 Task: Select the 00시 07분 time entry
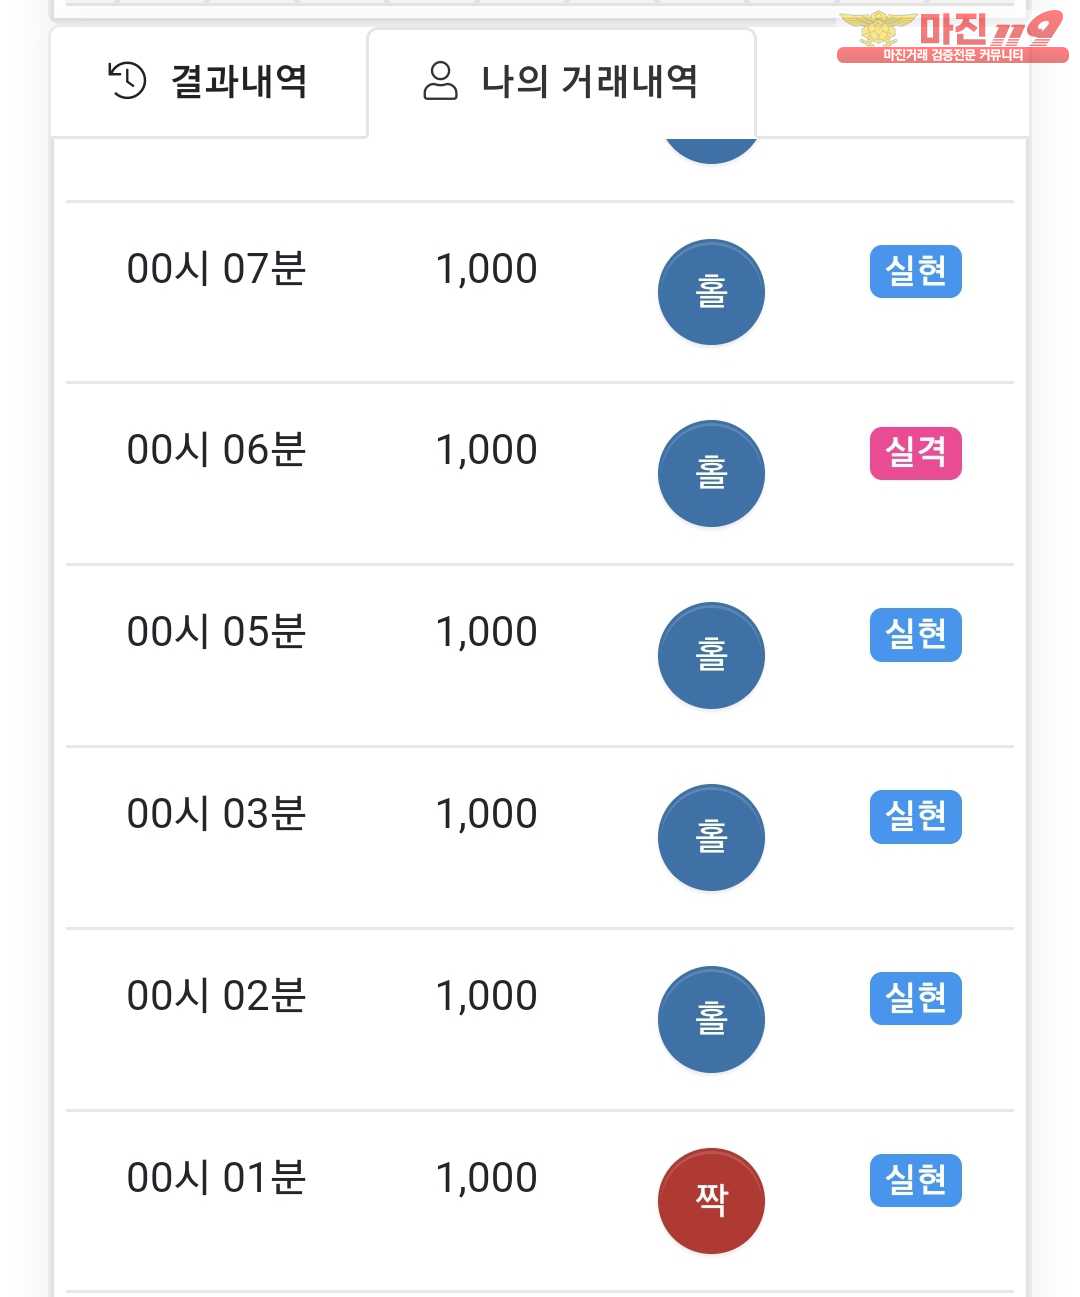216,269
